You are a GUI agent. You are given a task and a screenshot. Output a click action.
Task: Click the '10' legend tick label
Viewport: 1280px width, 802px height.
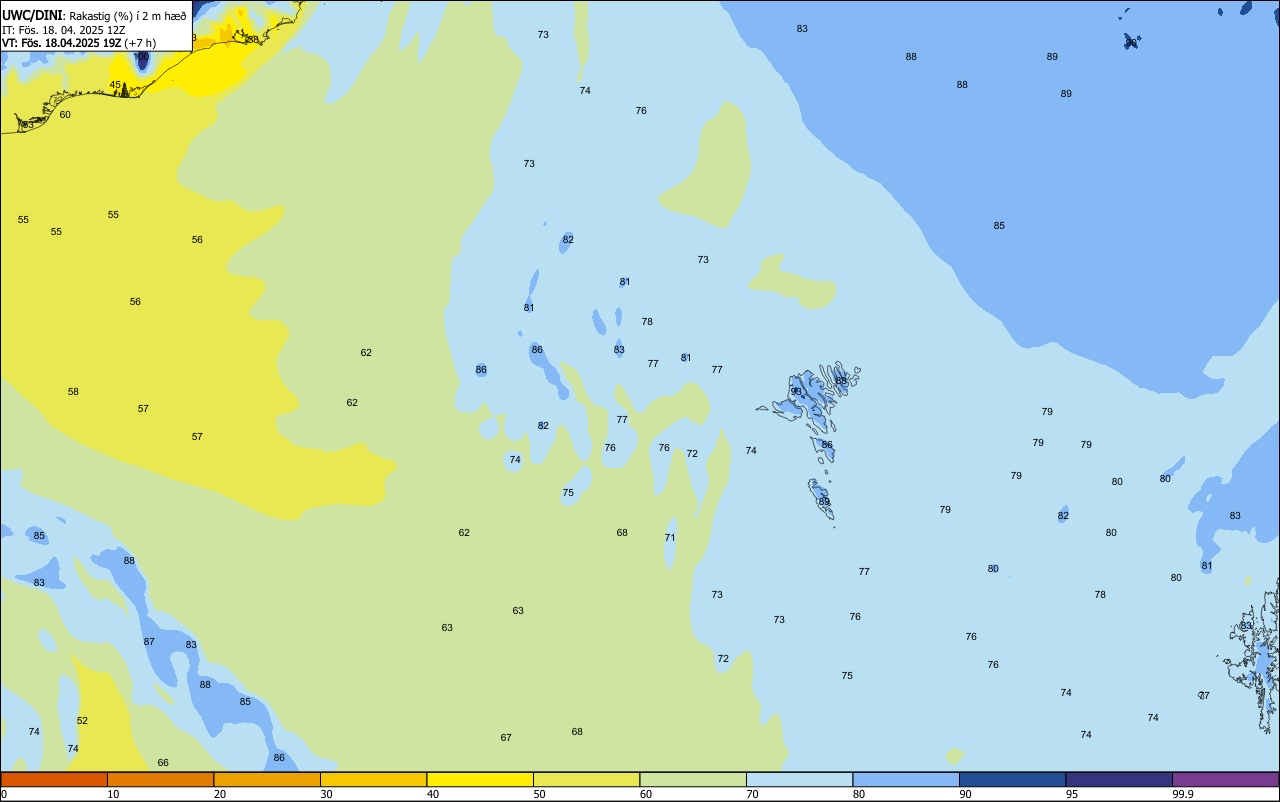(x=114, y=794)
